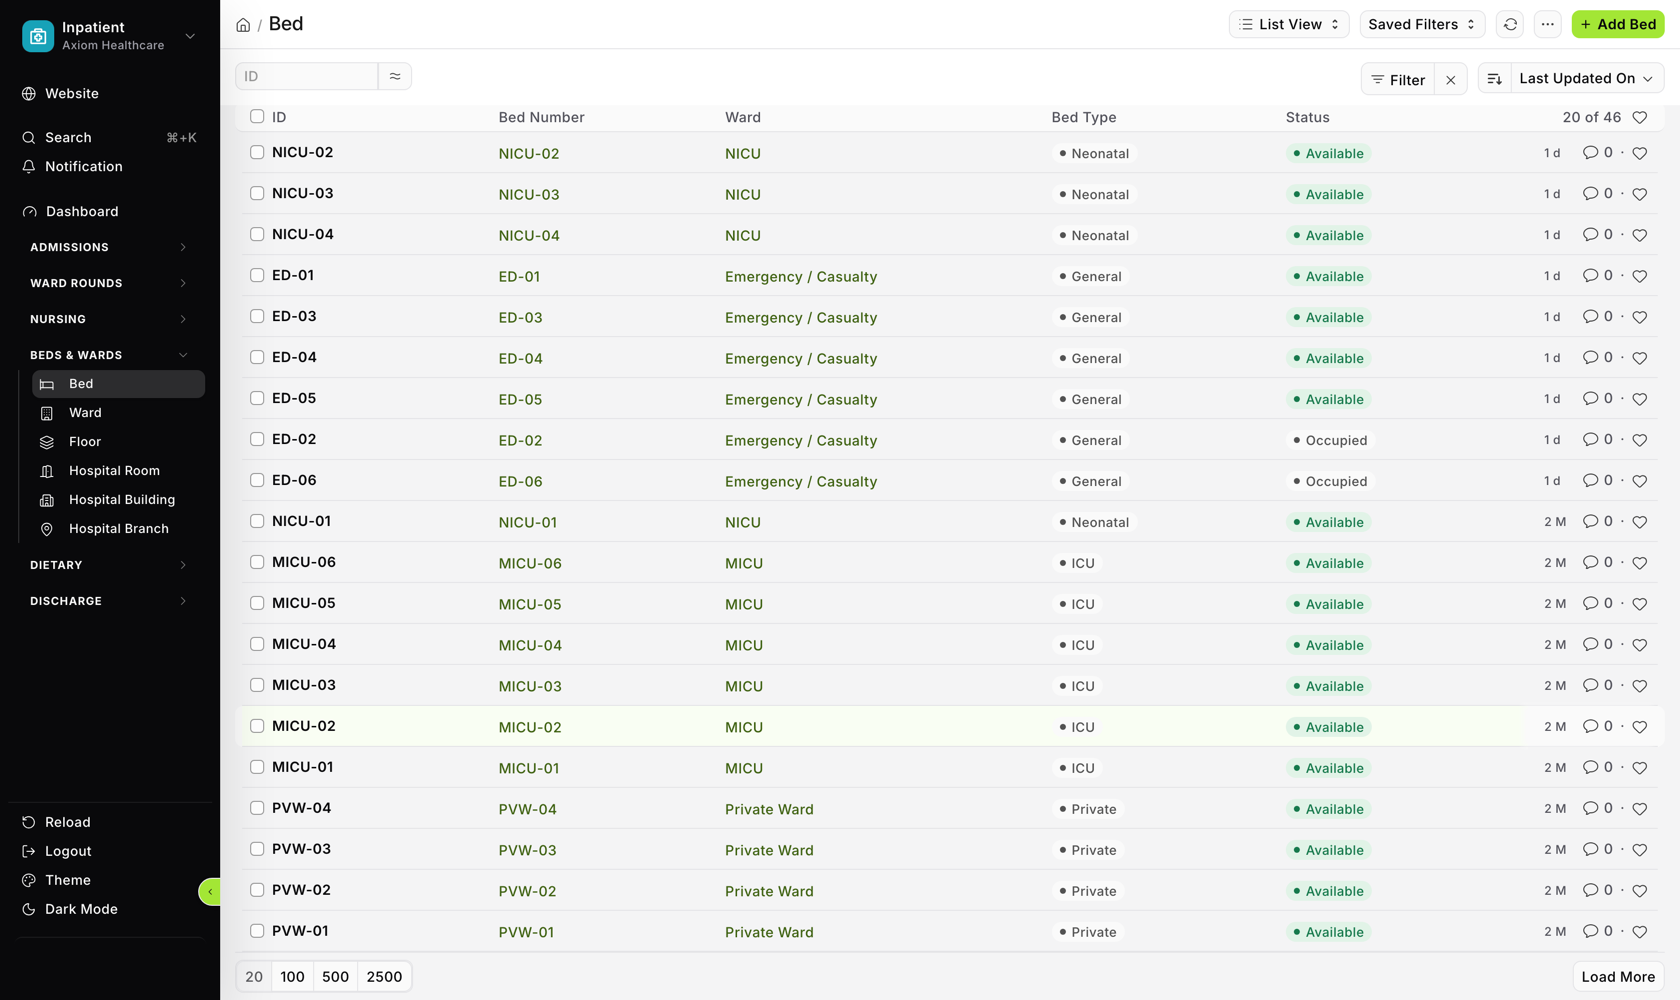Open Last Updated On sort dropdown
Viewport: 1680px width, 1000px height.
click(x=1586, y=79)
